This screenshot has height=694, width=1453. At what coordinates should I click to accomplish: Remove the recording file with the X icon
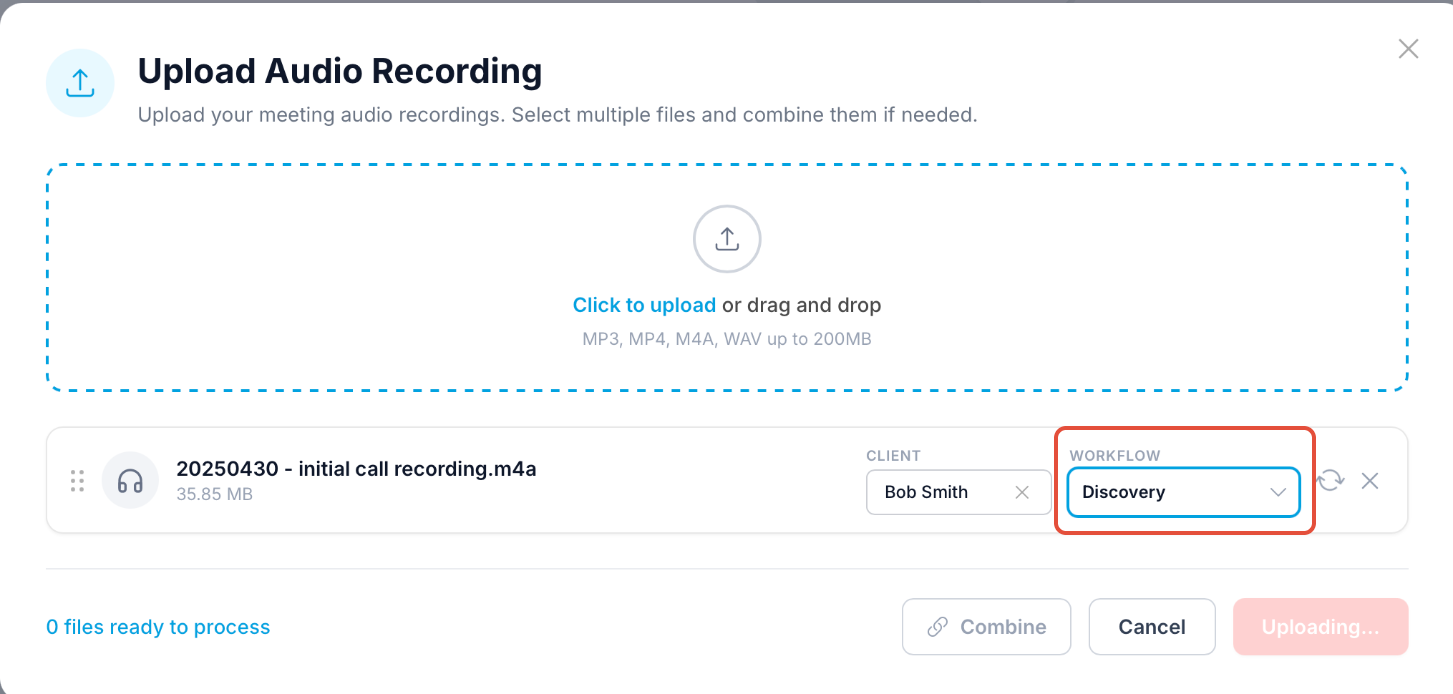coord(1370,481)
